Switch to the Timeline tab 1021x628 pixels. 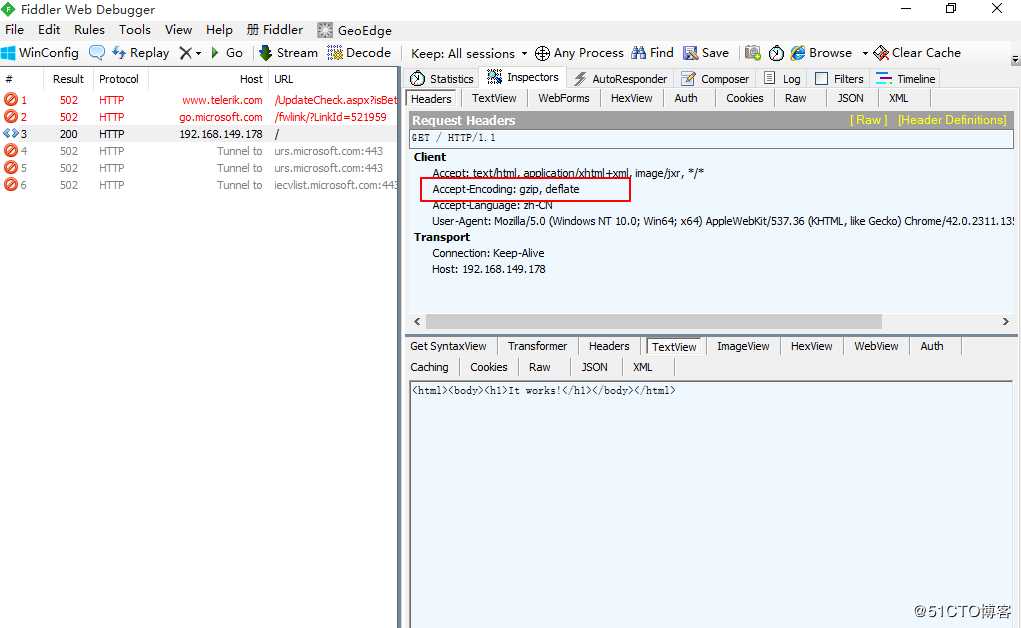click(906, 79)
